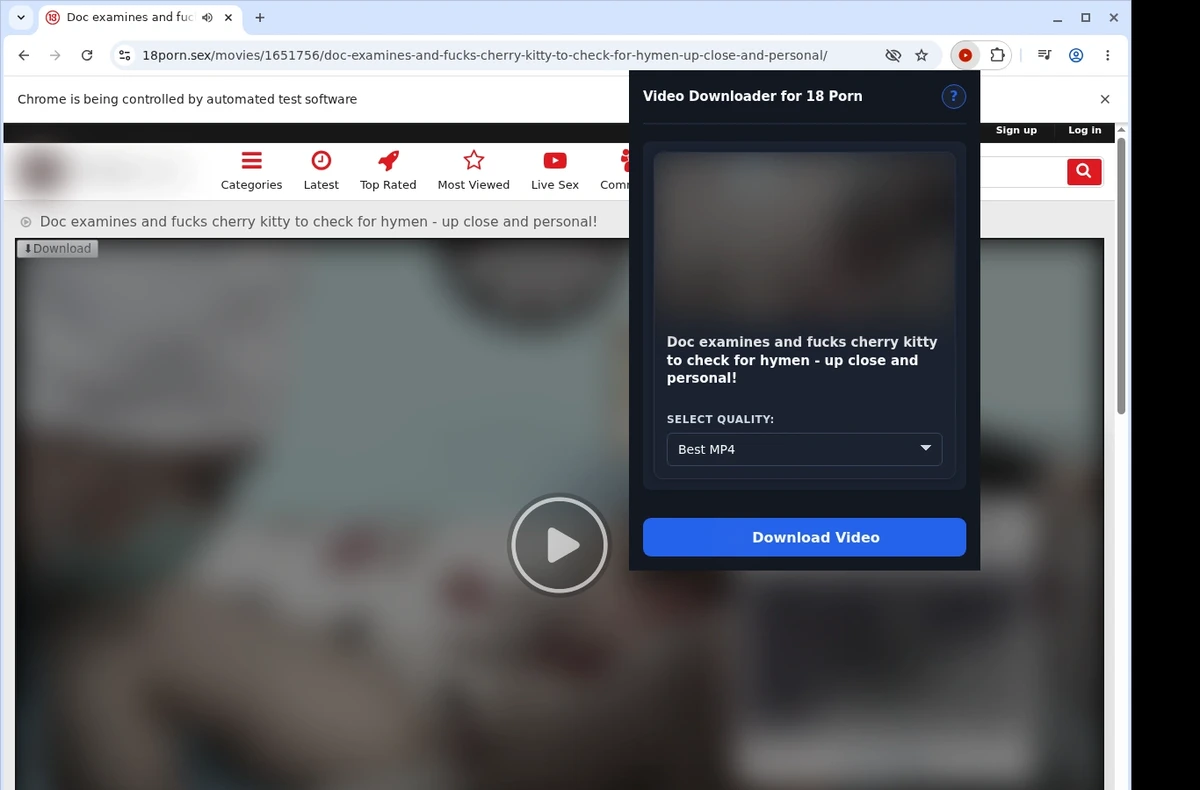Maximize the Chrome window

tap(1086, 17)
